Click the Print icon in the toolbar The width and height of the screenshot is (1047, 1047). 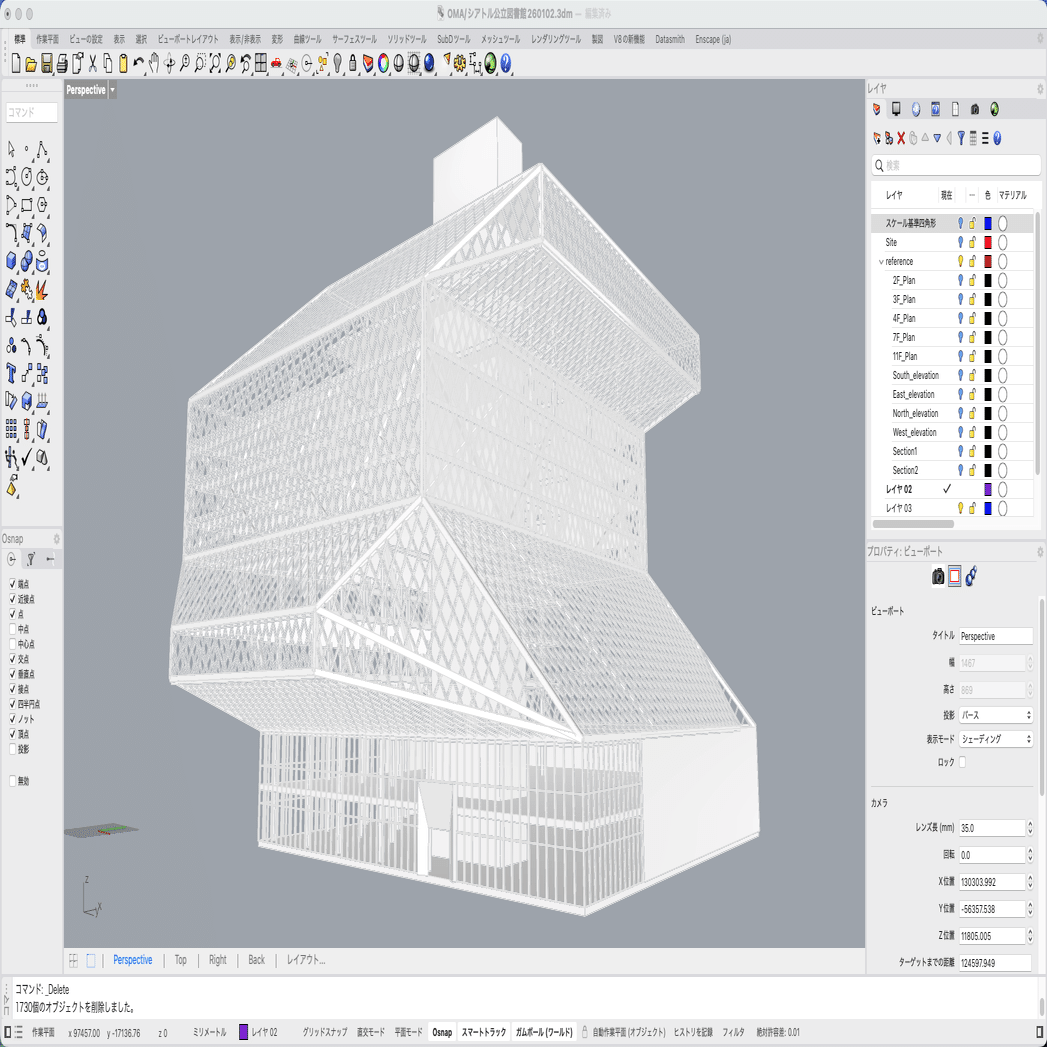(62, 64)
